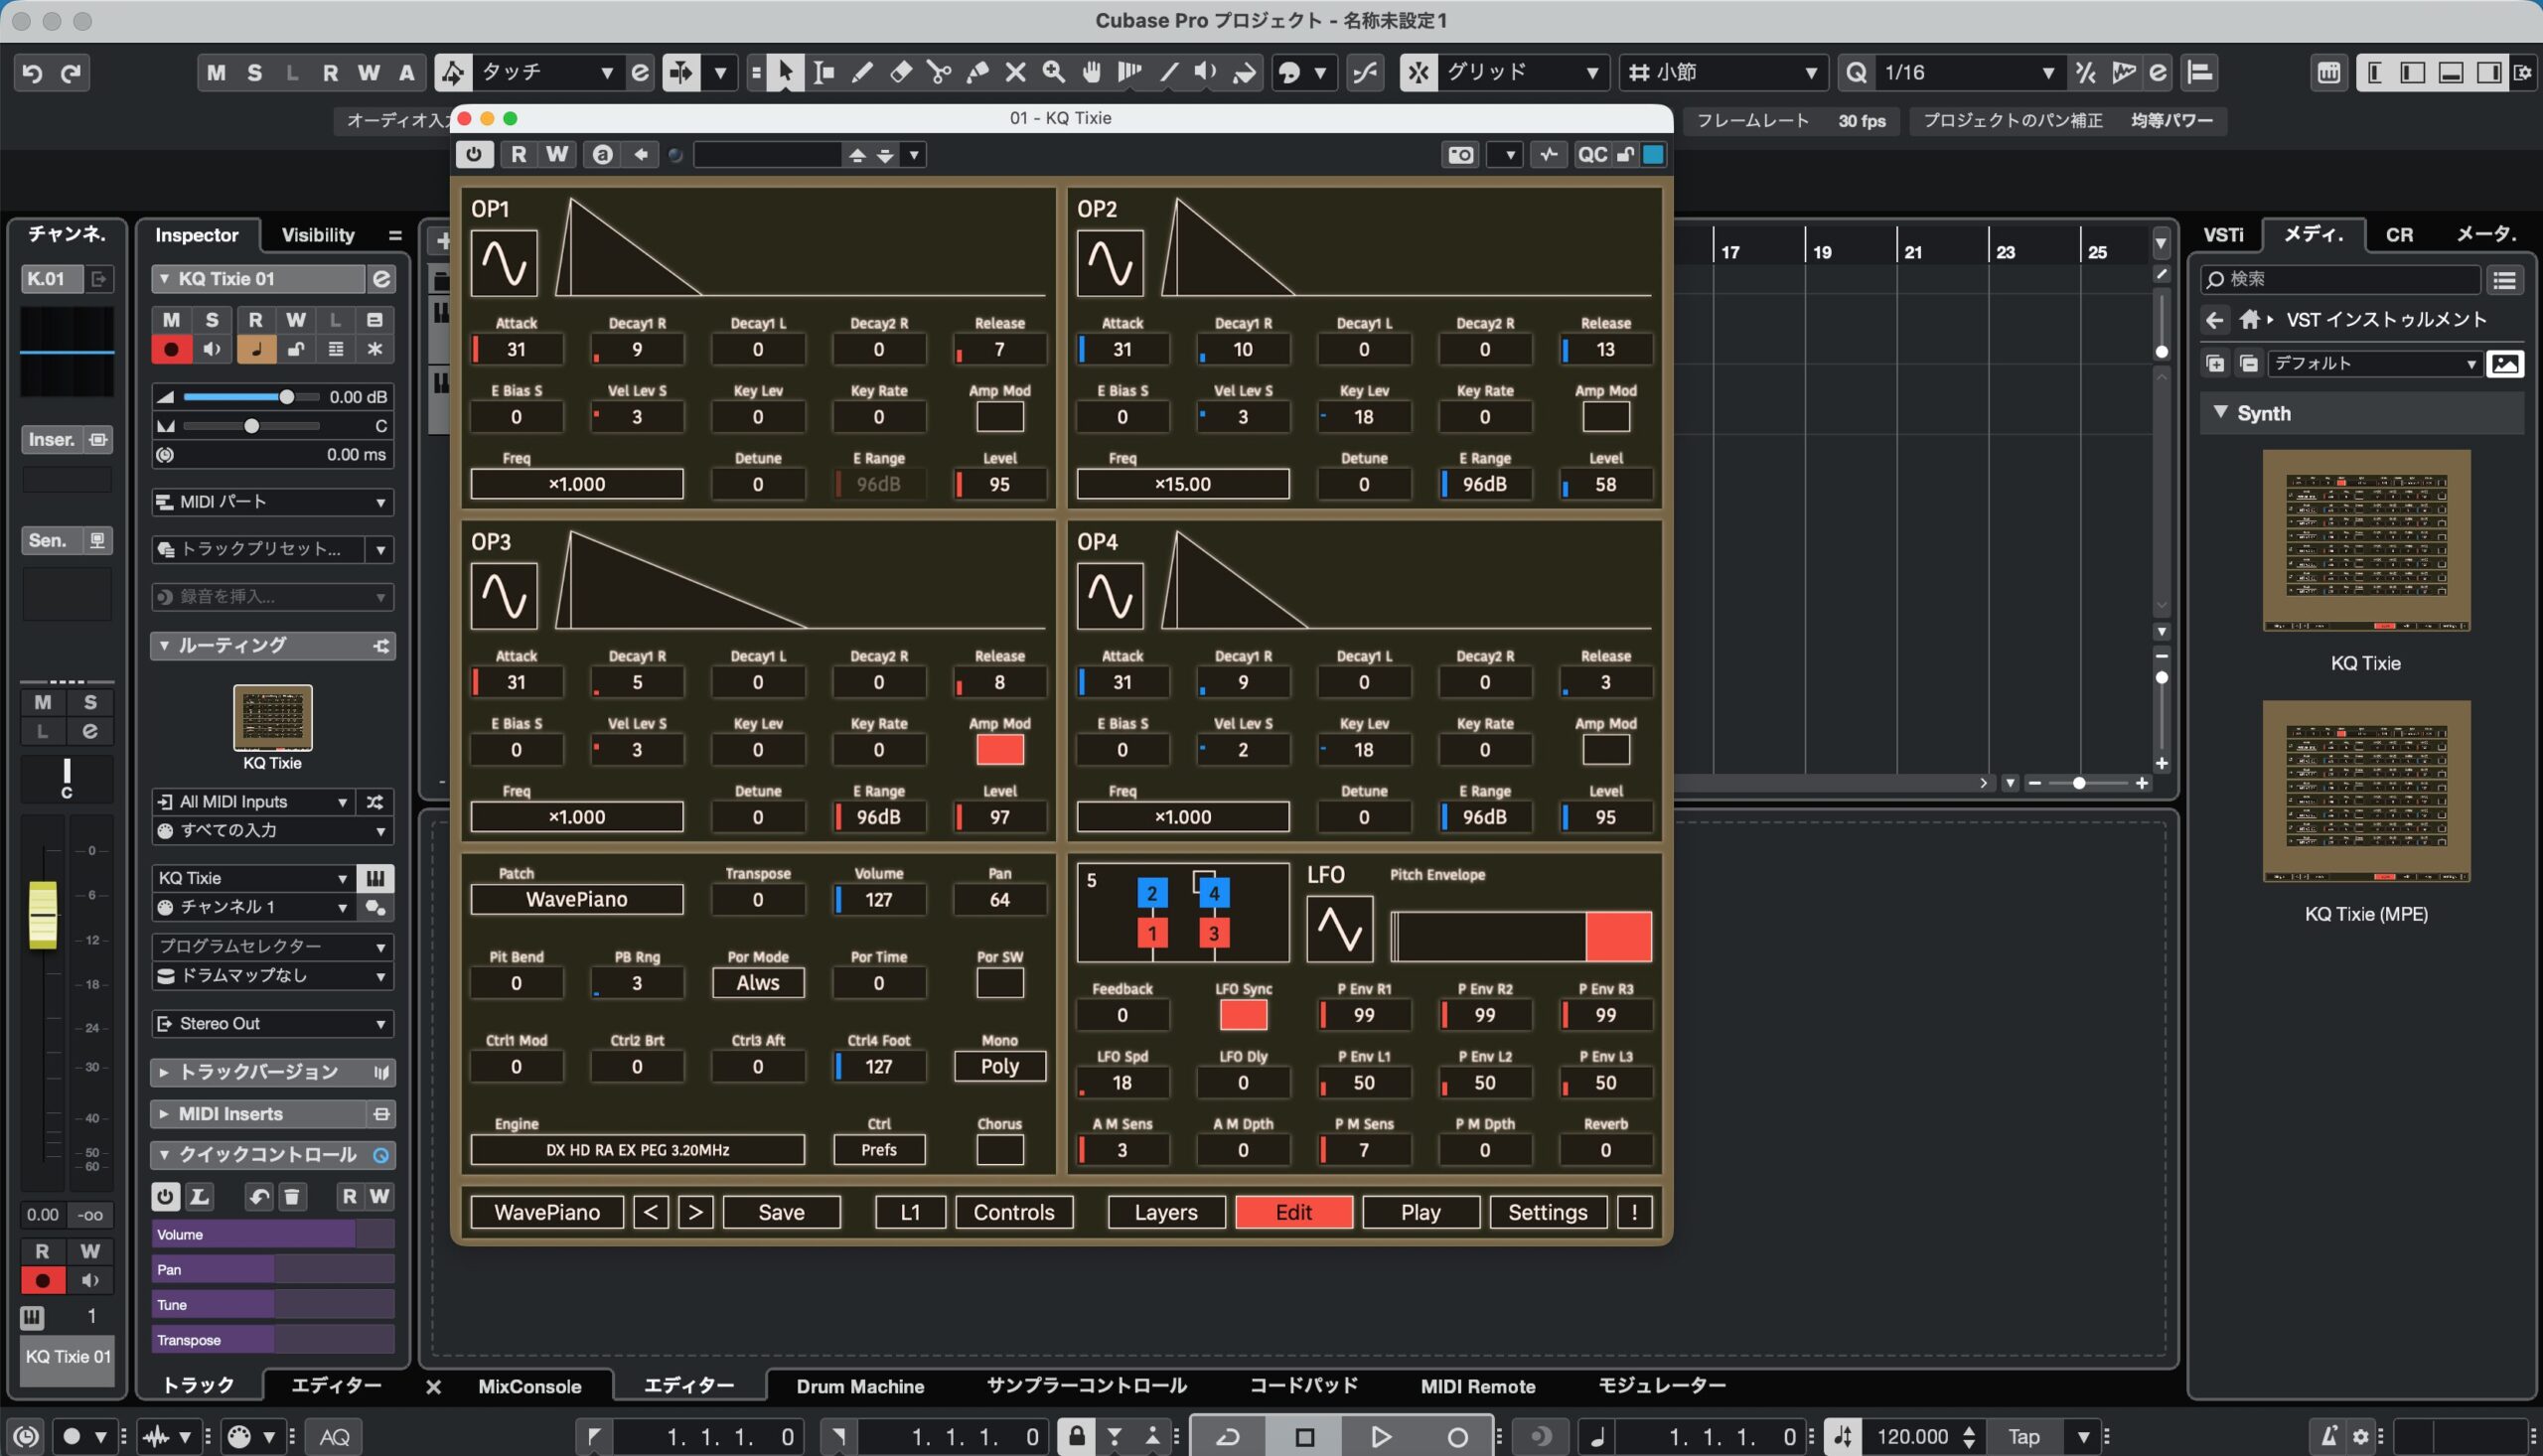
Task: Switch to the Visibility tab
Action: pos(318,235)
